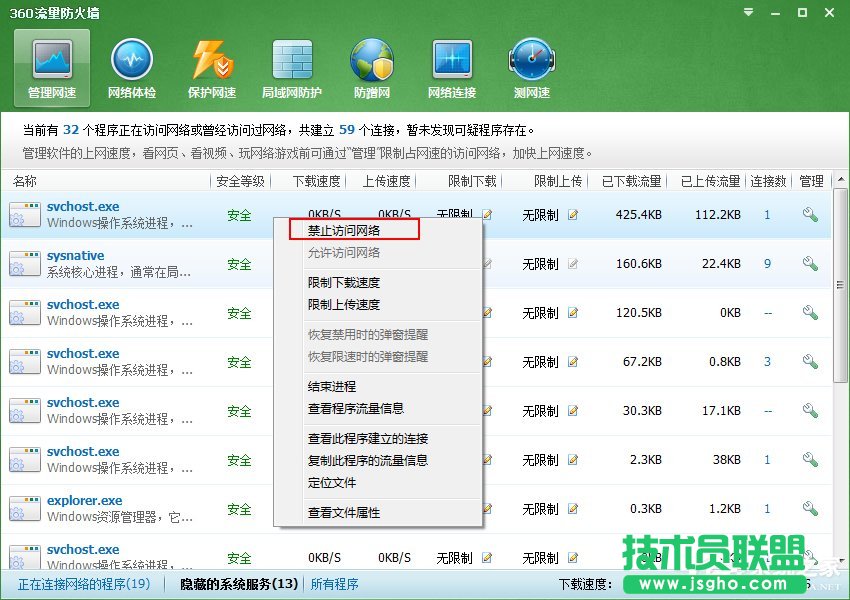Click manage wrench in the 120.5KB row
The height and width of the screenshot is (600, 850).
coord(810,313)
